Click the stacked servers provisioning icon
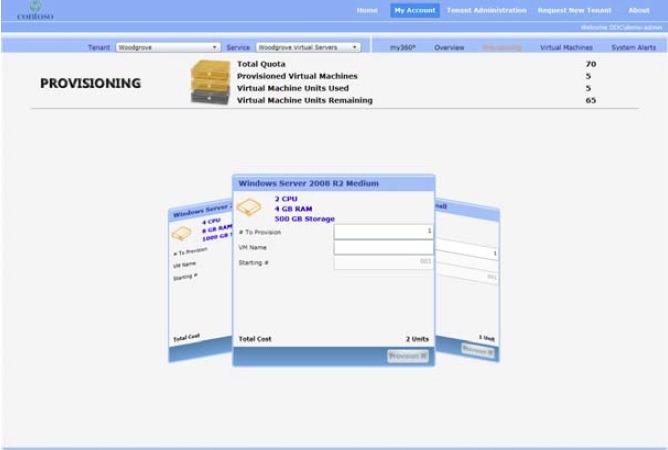The width and height of the screenshot is (668, 450). click(210, 82)
